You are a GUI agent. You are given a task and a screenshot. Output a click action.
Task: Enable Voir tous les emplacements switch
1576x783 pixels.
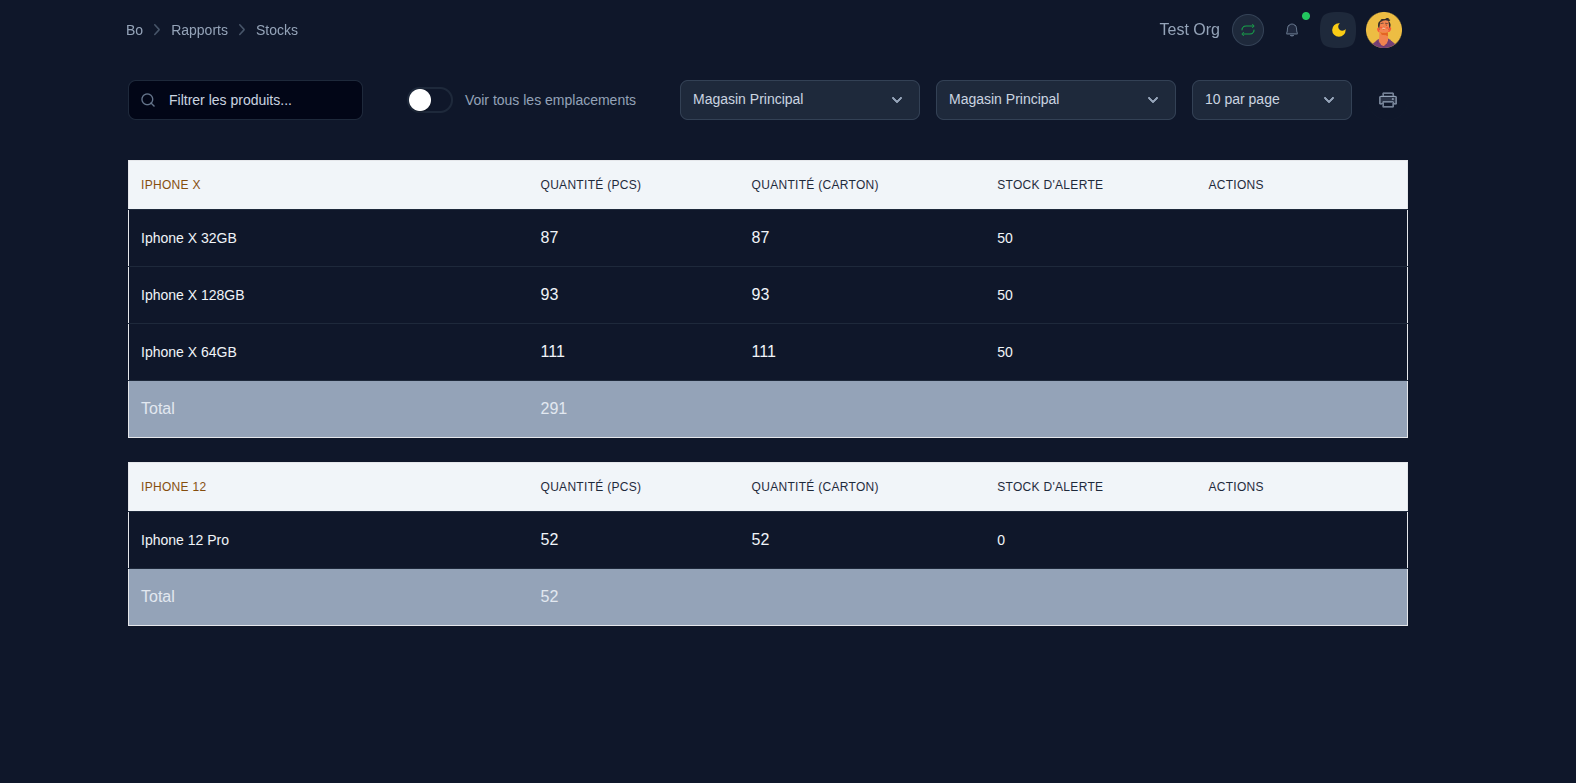[430, 100]
